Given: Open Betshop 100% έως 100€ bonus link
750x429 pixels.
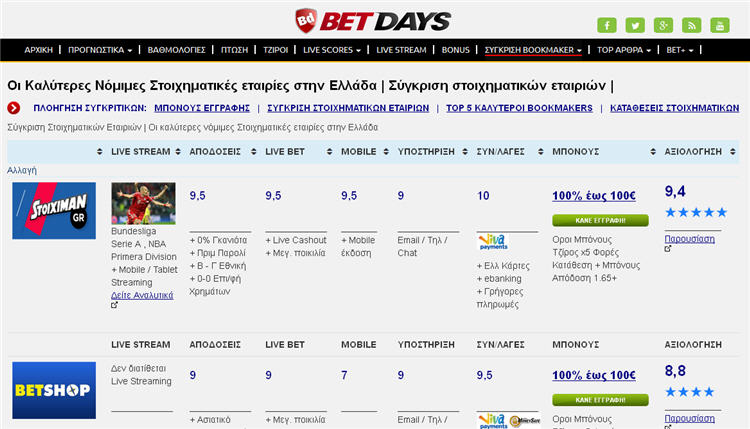Looking at the screenshot, I should point(594,375).
